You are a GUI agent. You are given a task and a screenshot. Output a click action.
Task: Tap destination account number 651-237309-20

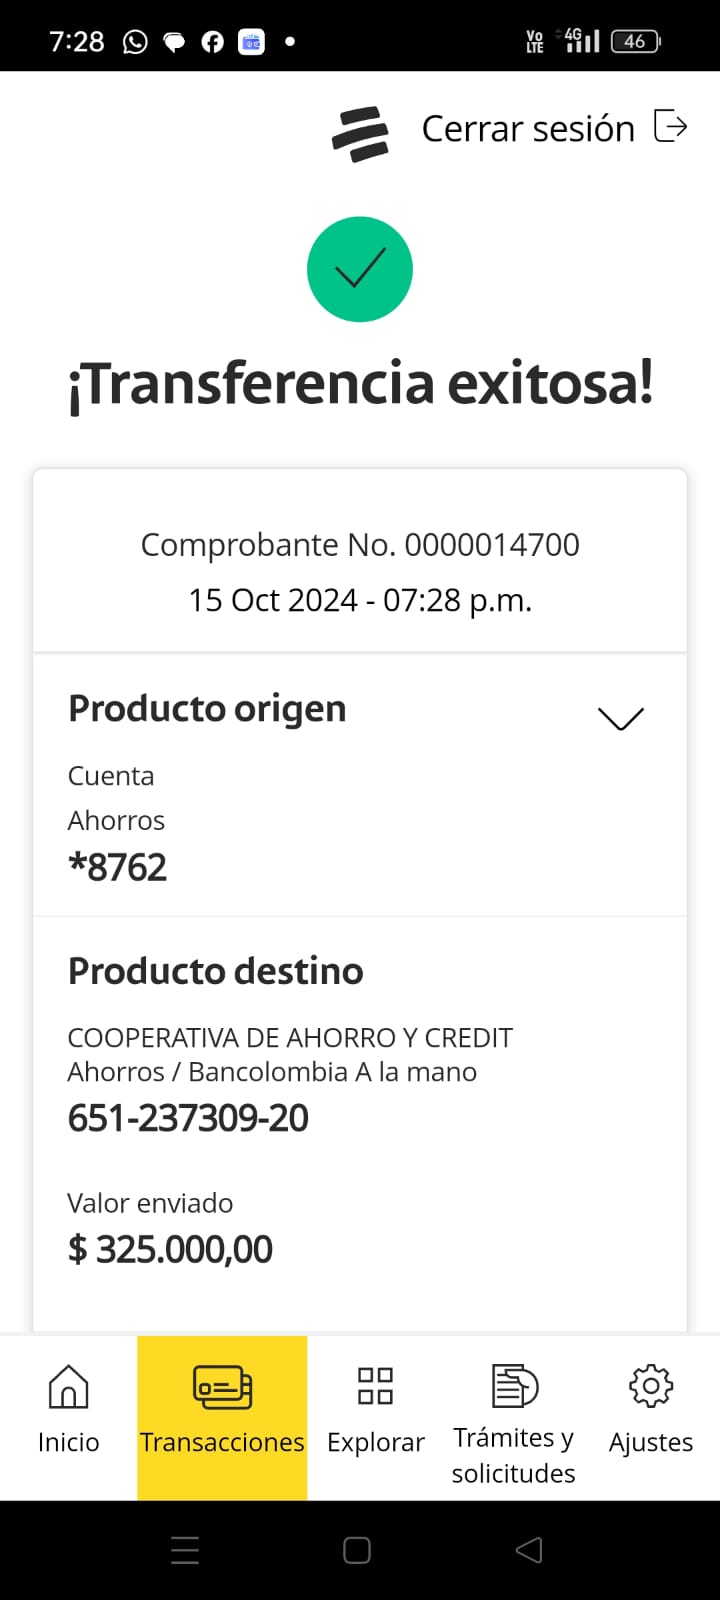[188, 1118]
